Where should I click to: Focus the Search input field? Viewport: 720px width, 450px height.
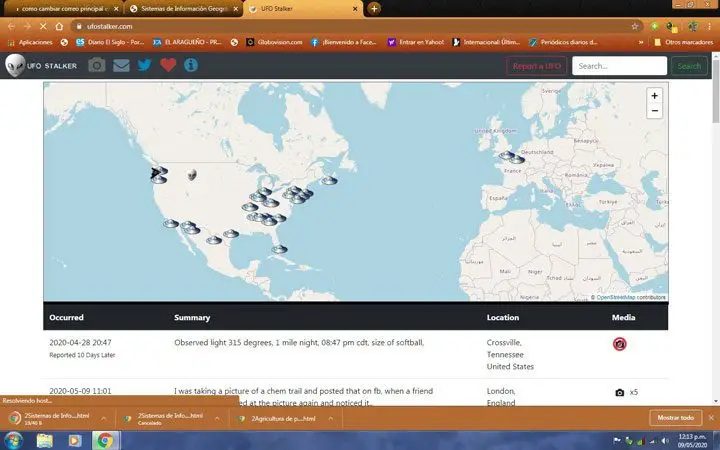(619, 66)
